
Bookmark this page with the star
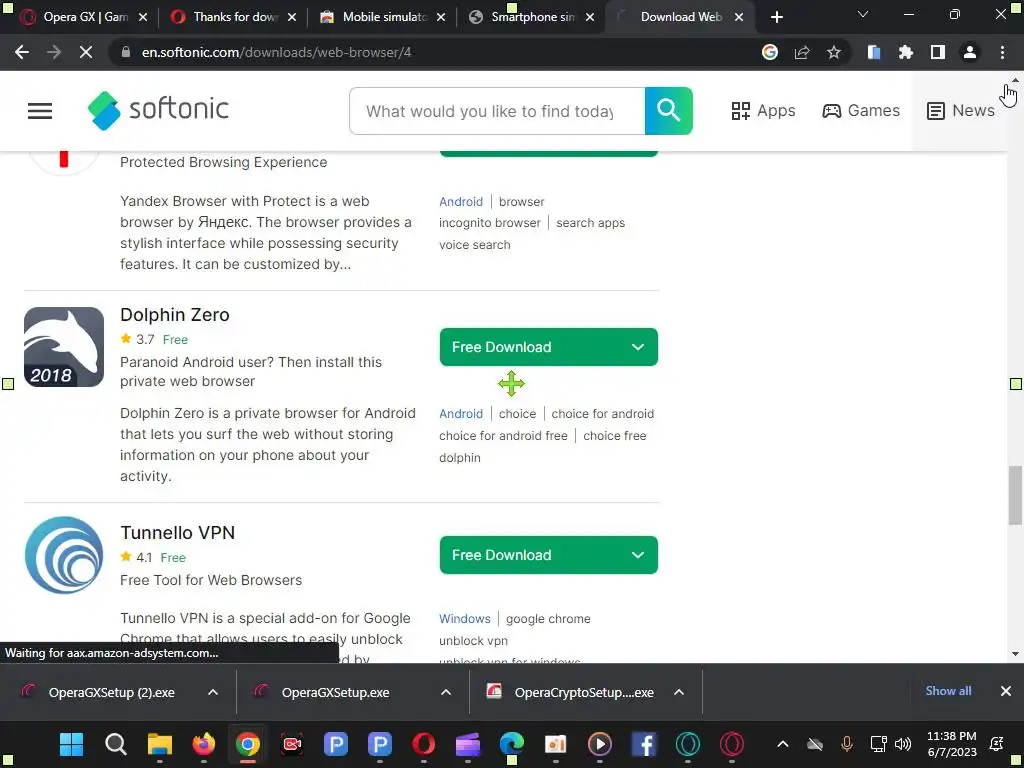click(x=833, y=52)
